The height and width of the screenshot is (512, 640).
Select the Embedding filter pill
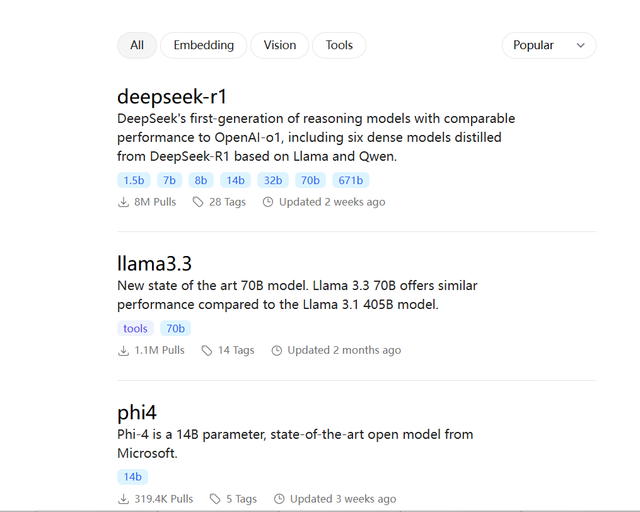[203, 45]
